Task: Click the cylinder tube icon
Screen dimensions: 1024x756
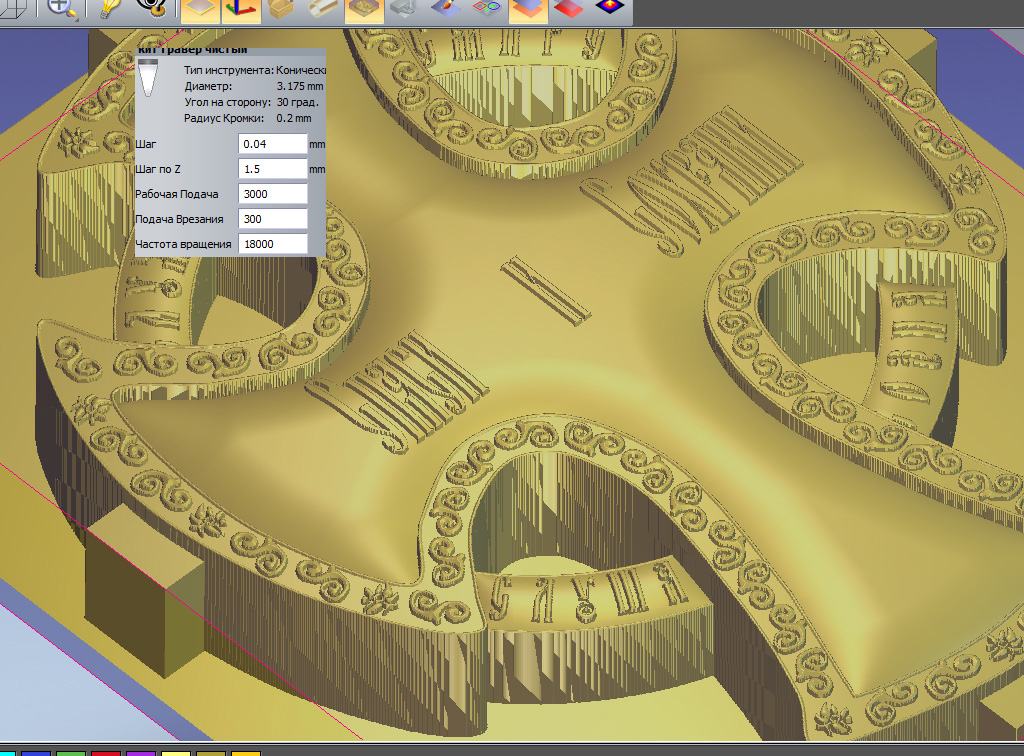Action: (323, 8)
